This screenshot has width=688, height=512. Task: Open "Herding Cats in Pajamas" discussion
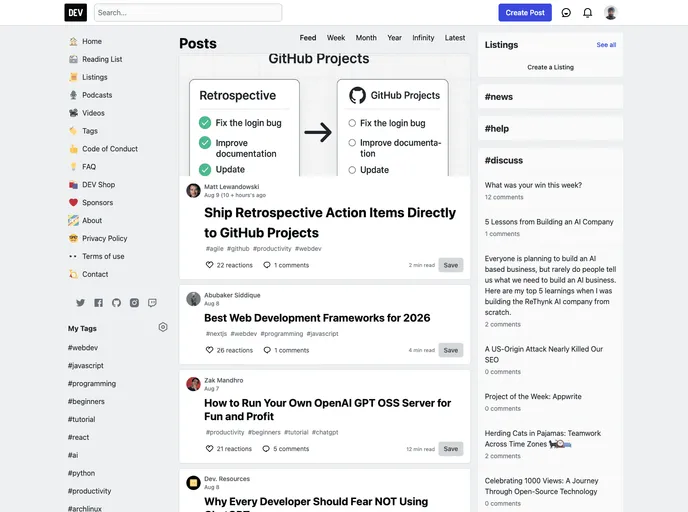[x=543, y=439]
